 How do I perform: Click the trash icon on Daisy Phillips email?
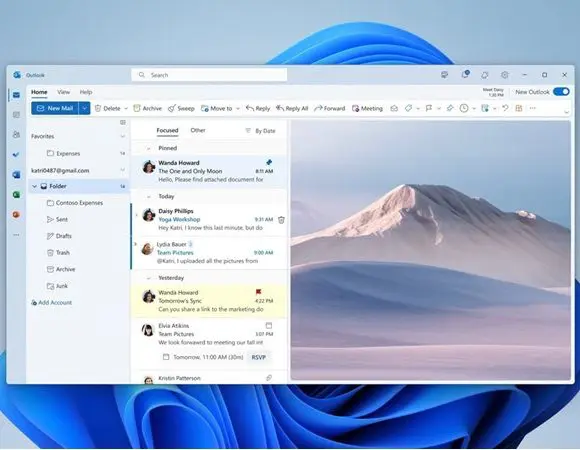281,220
